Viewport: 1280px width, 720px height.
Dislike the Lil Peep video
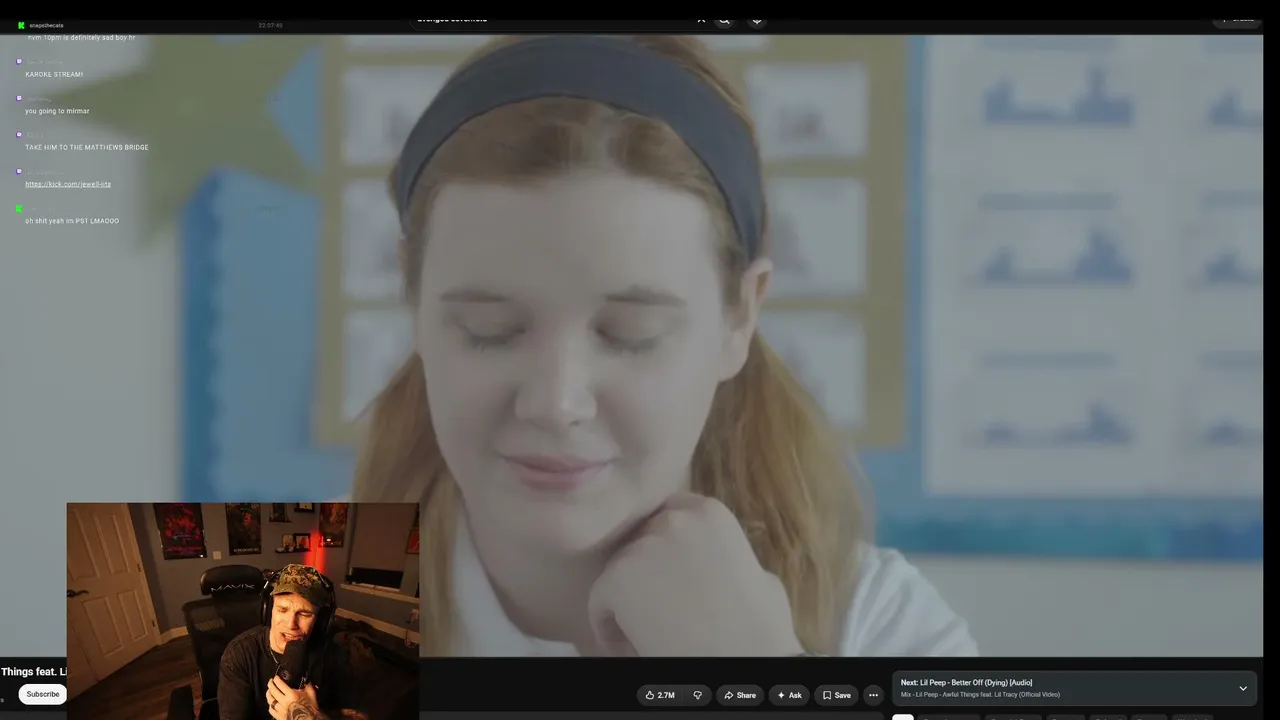(x=697, y=695)
